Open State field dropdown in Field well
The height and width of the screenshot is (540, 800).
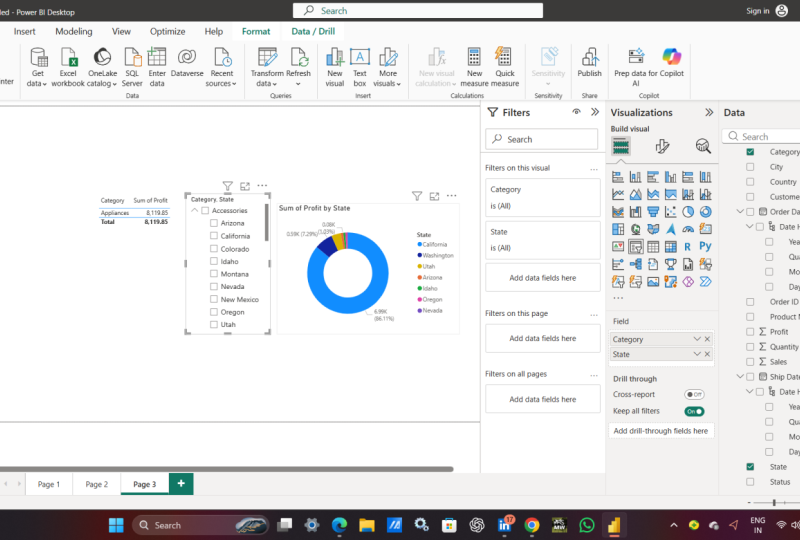click(x=697, y=354)
